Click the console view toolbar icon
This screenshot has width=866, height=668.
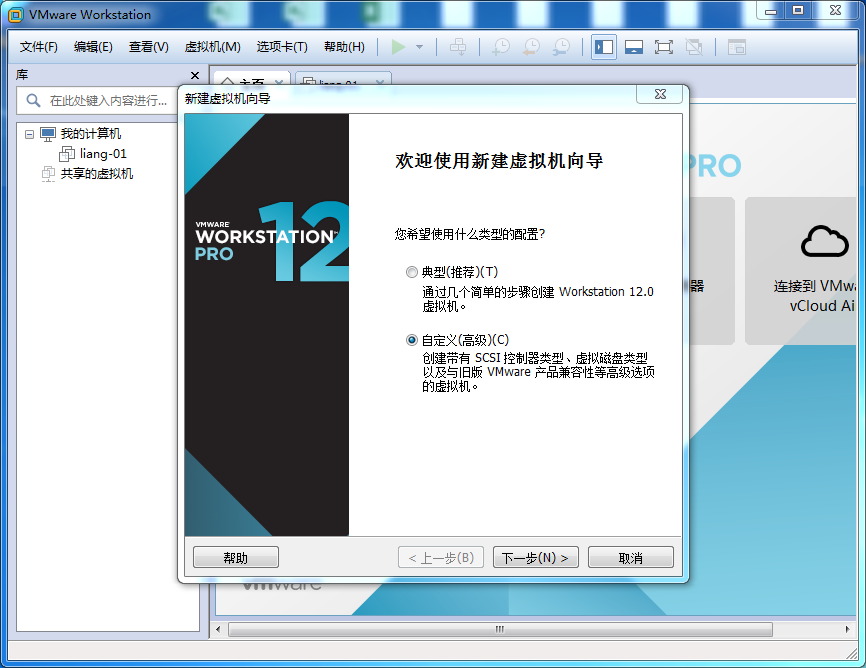(x=736, y=47)
